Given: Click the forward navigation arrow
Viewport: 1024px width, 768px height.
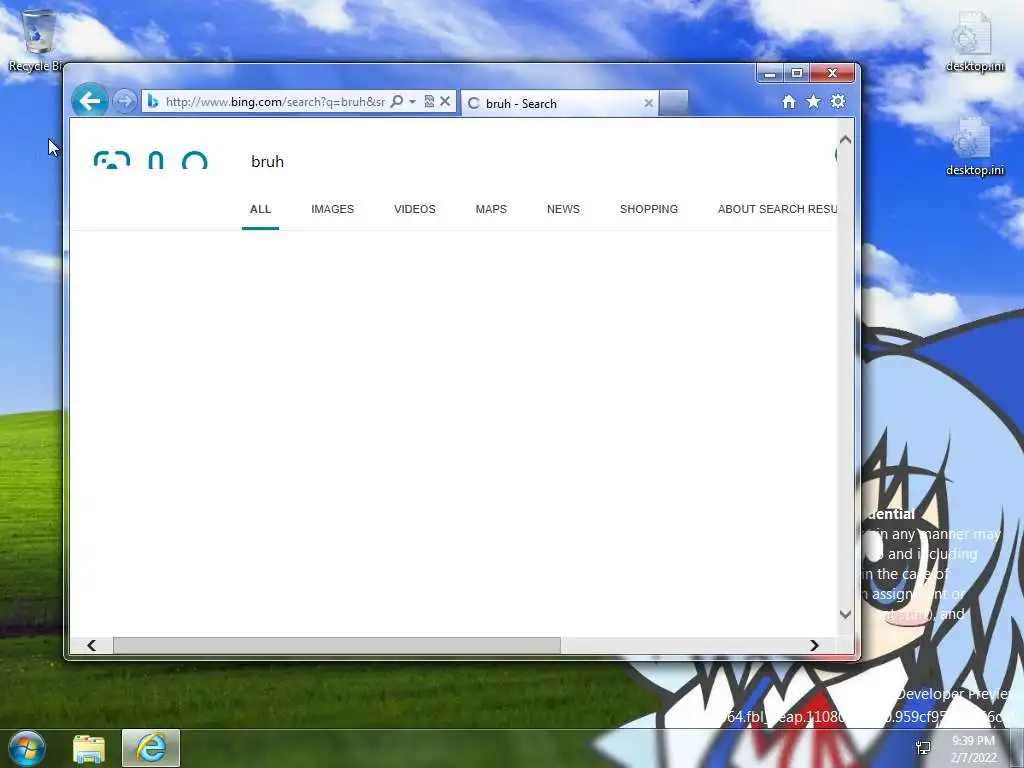Looking at the screenshot, I should click(124, 101).
